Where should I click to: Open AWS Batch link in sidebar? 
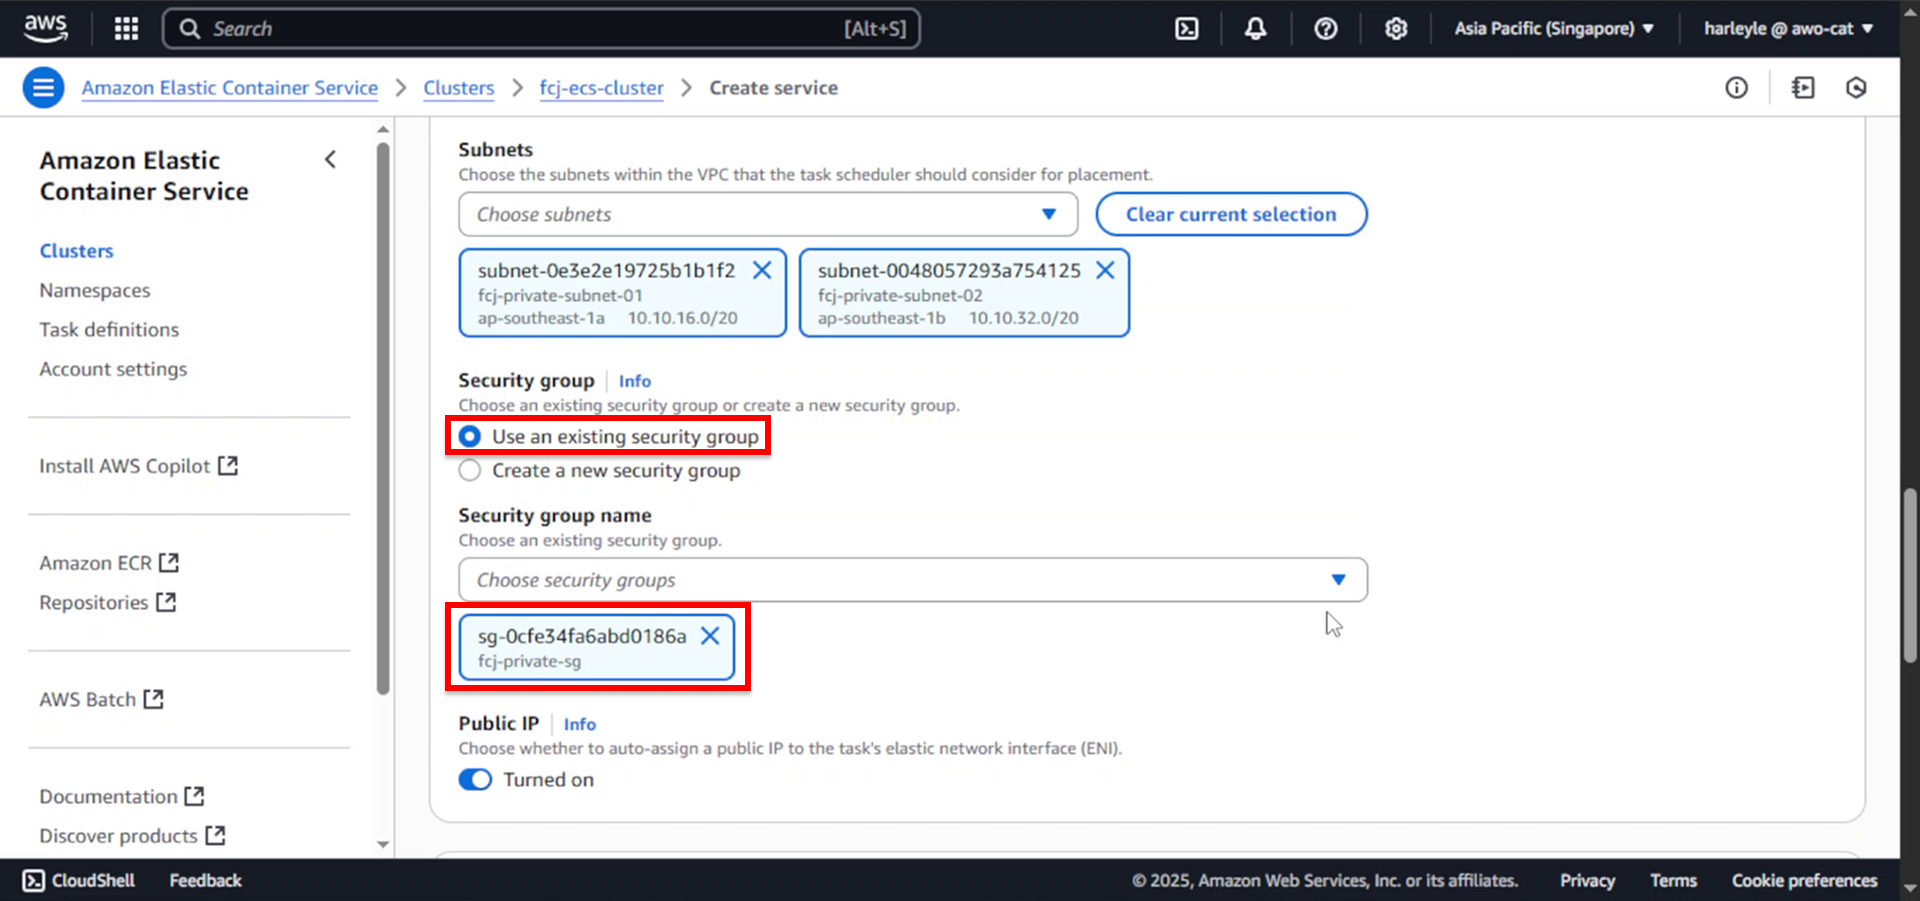(x=88, y=700)
